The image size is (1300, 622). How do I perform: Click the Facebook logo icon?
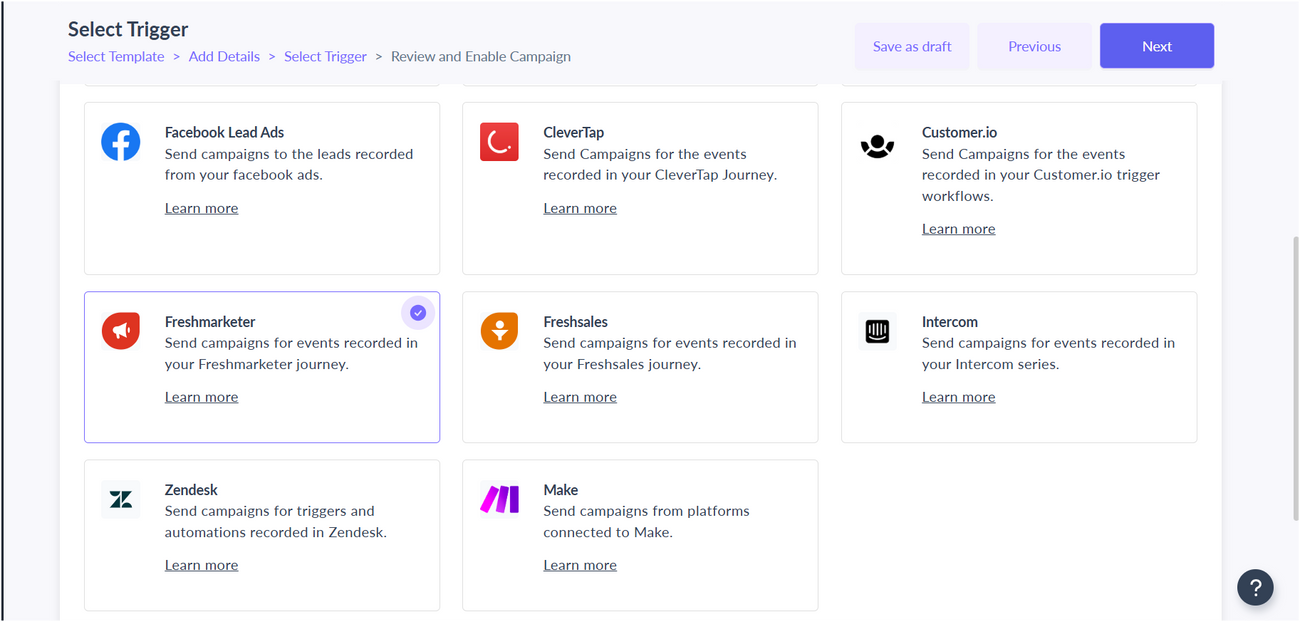[121, 142]
